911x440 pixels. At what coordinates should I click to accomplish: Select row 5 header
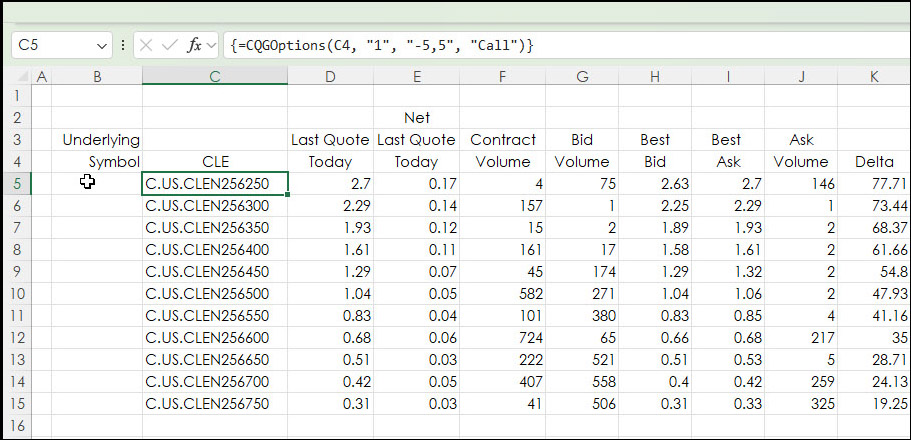(x=16, y=183)
